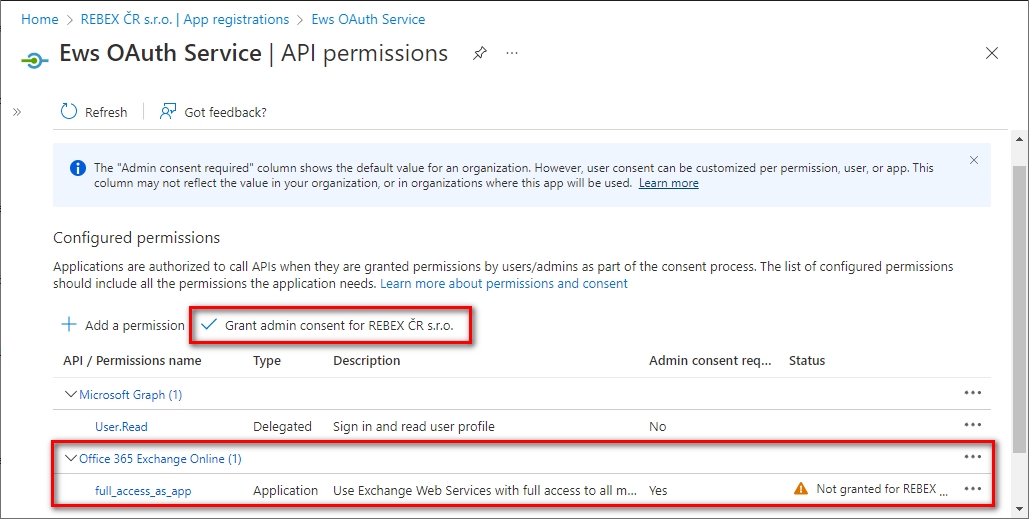This screenshot has height=519, width=1029.
Task: Open the header more options ellipsis
Action: point(512,53)
